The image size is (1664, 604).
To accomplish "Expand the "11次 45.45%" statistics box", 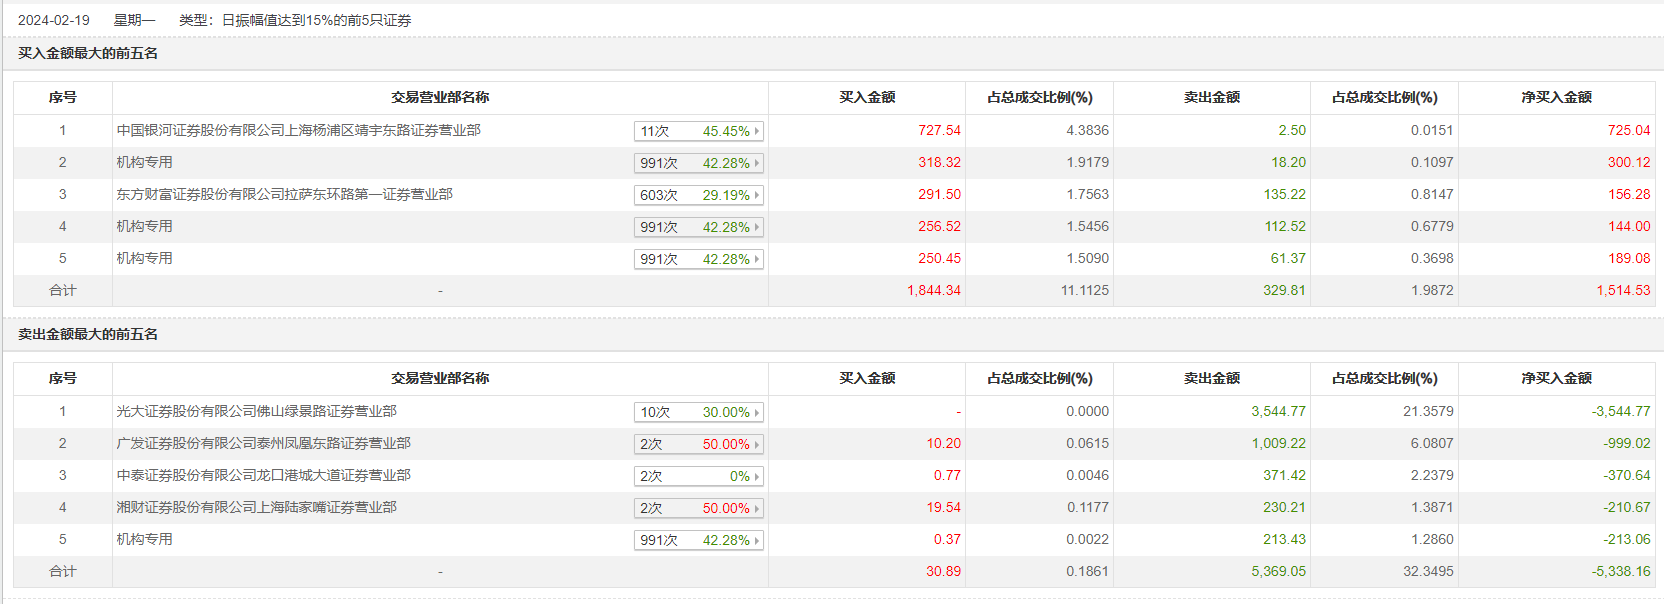I will coord(698,131).
